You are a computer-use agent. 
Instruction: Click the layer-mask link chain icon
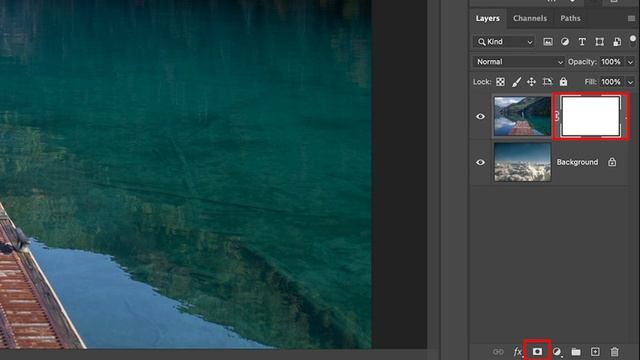[x=556, y=116]
